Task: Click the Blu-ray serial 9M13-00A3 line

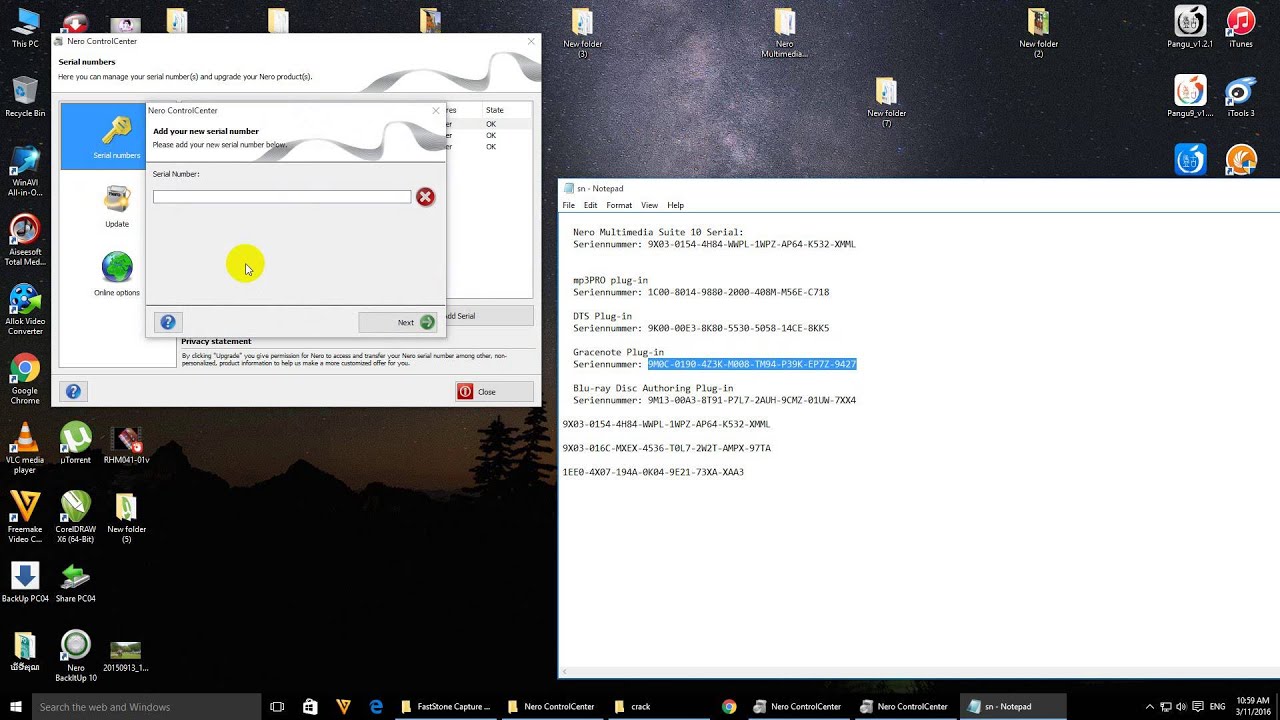Action: point(714,400)
